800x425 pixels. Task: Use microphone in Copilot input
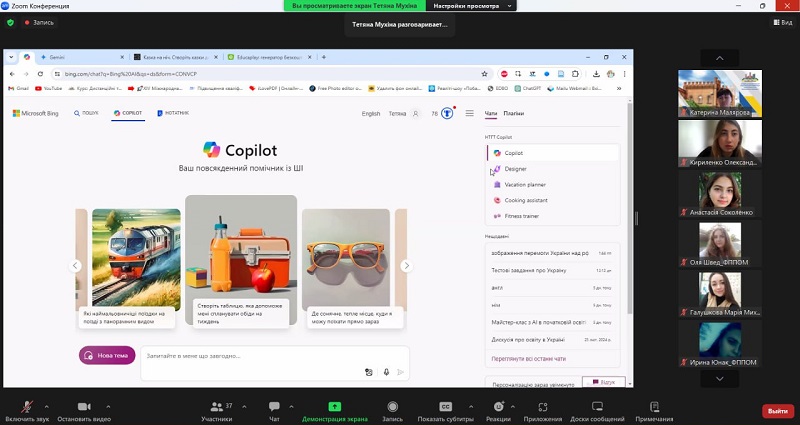[x=386, y=372]
